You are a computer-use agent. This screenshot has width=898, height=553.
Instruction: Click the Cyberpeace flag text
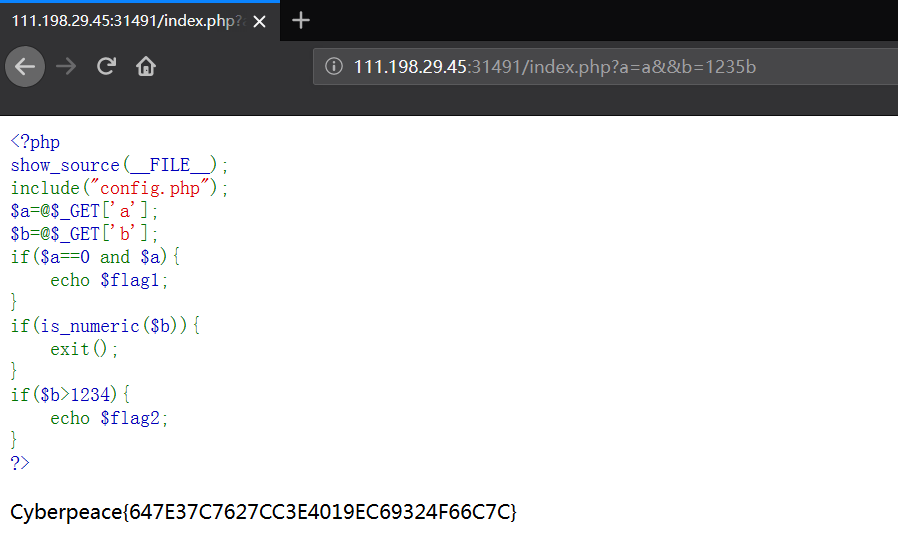(x=263, y=512)
